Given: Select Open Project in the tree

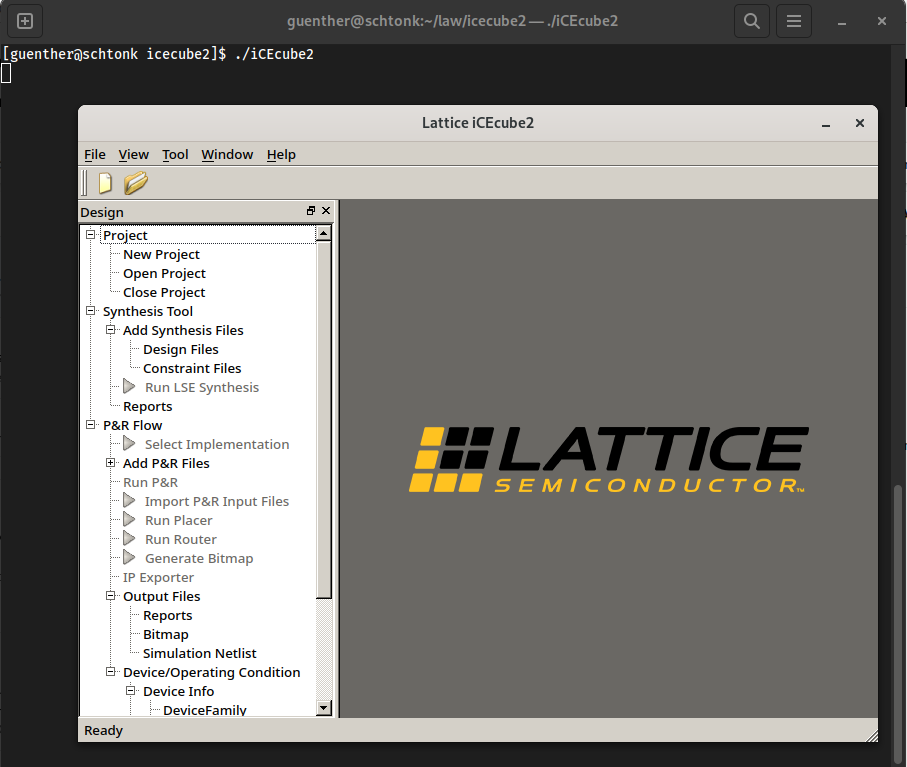Looking at the screenshot, I should click(x=164, y=274).
